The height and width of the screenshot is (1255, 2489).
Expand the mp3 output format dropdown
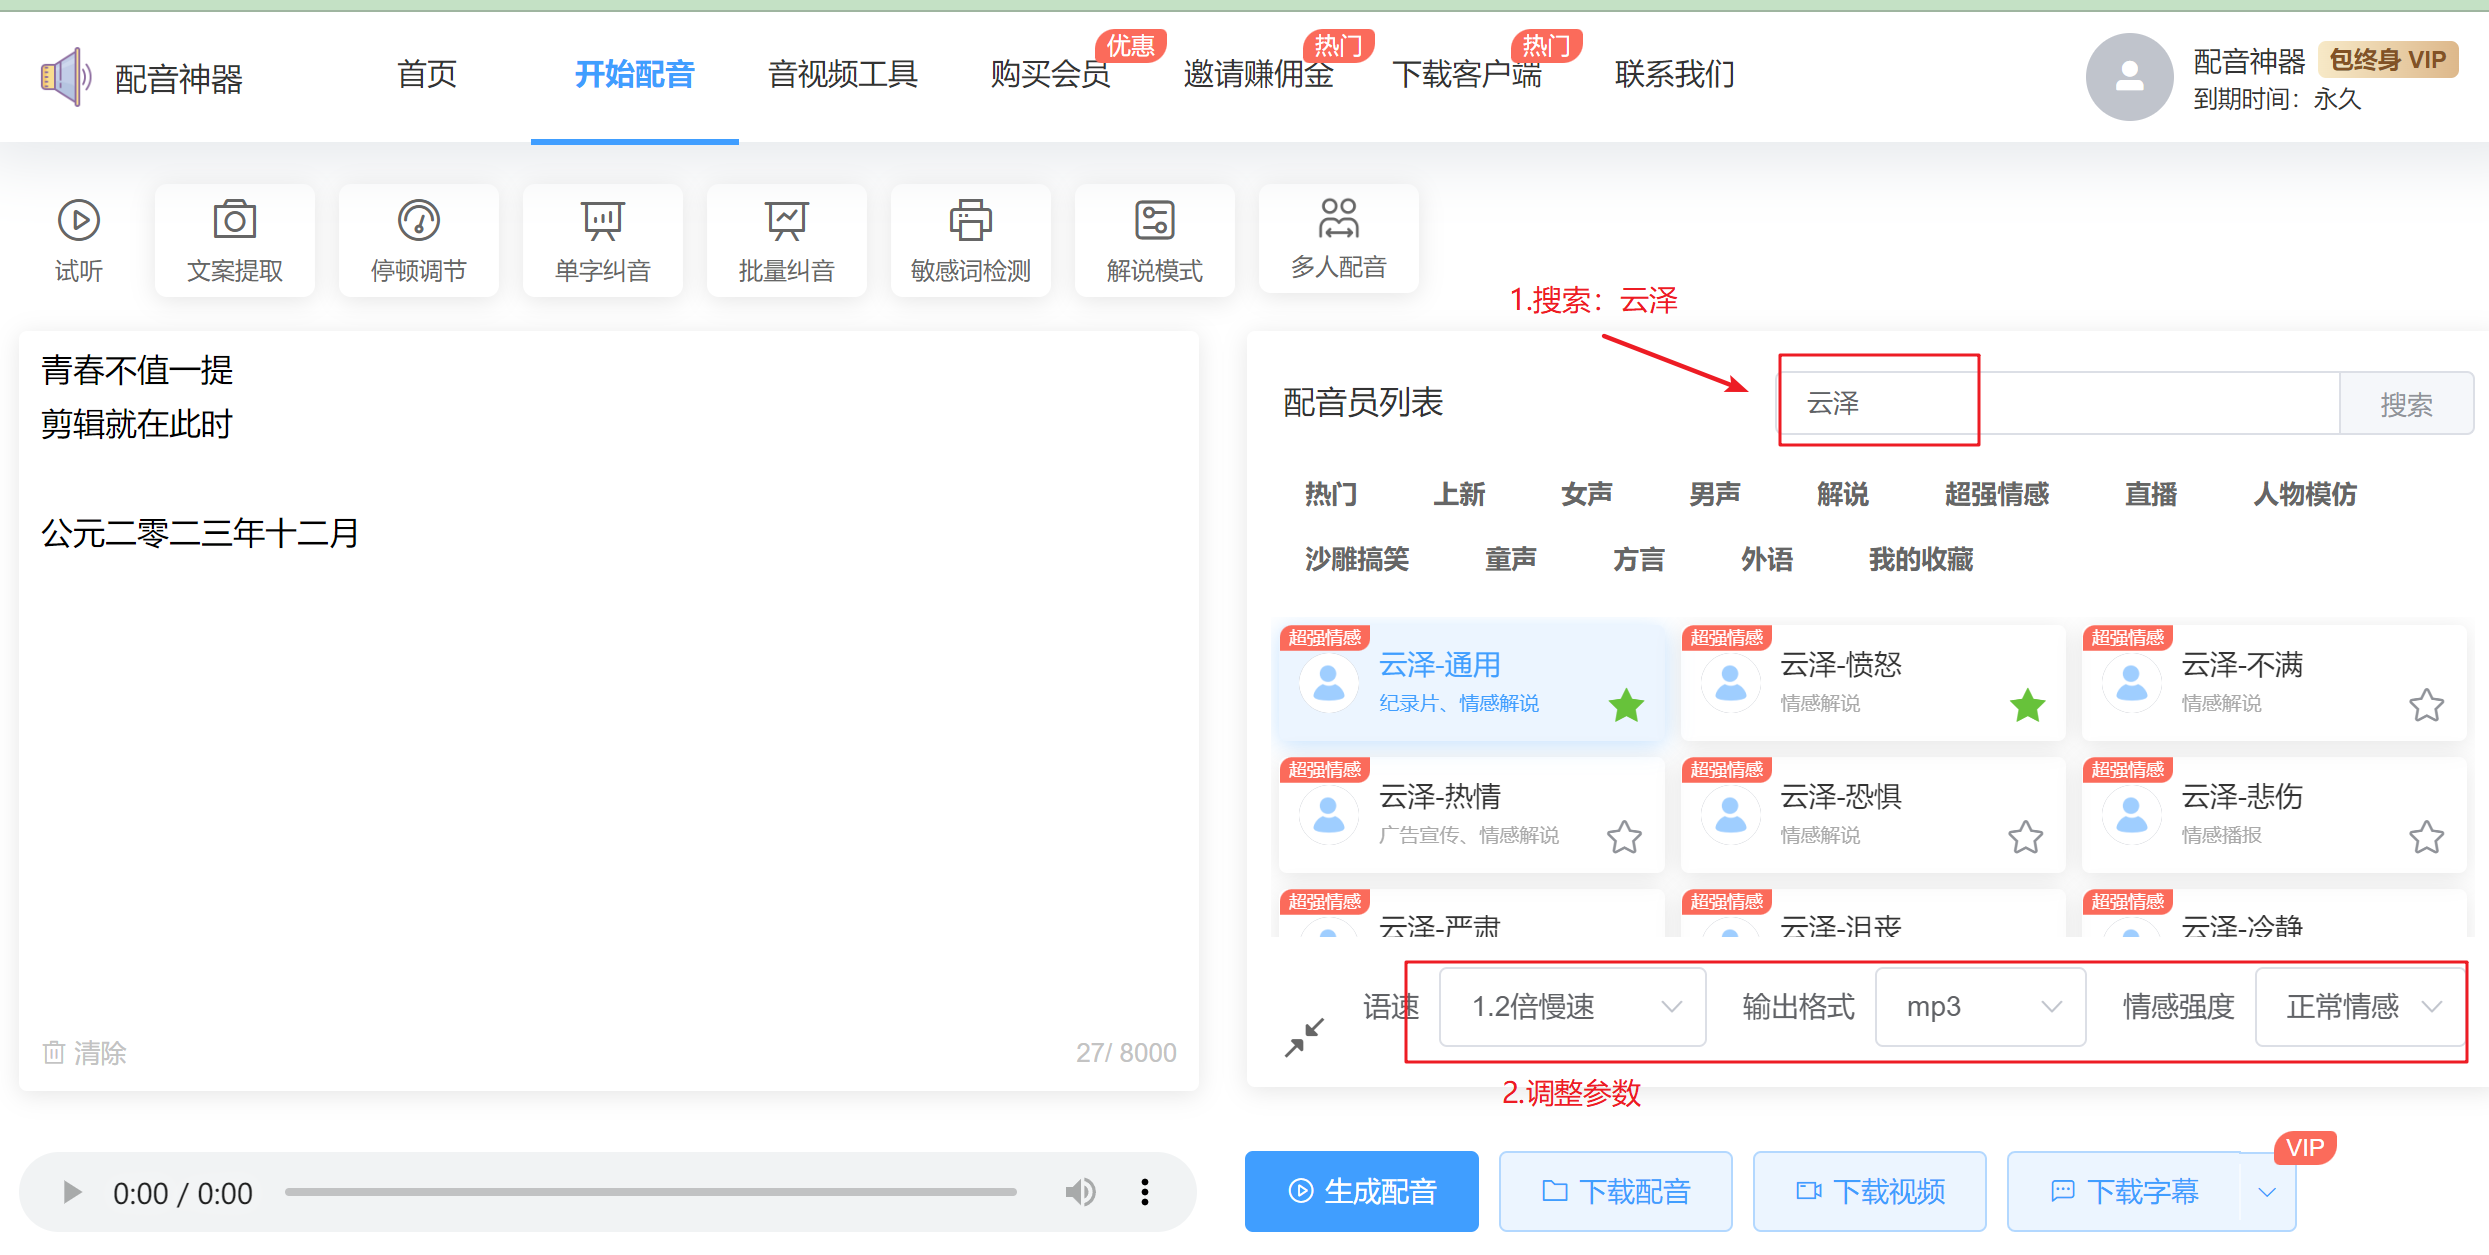[x=1980, y=1006]
